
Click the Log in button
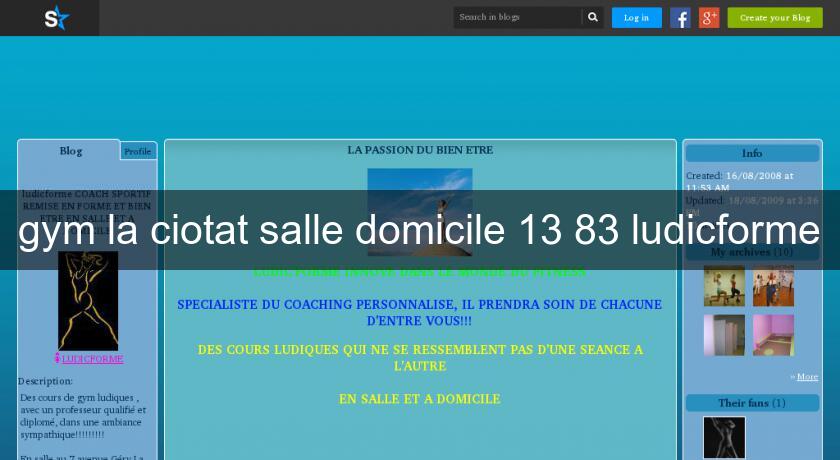click(x=636, y=18)
